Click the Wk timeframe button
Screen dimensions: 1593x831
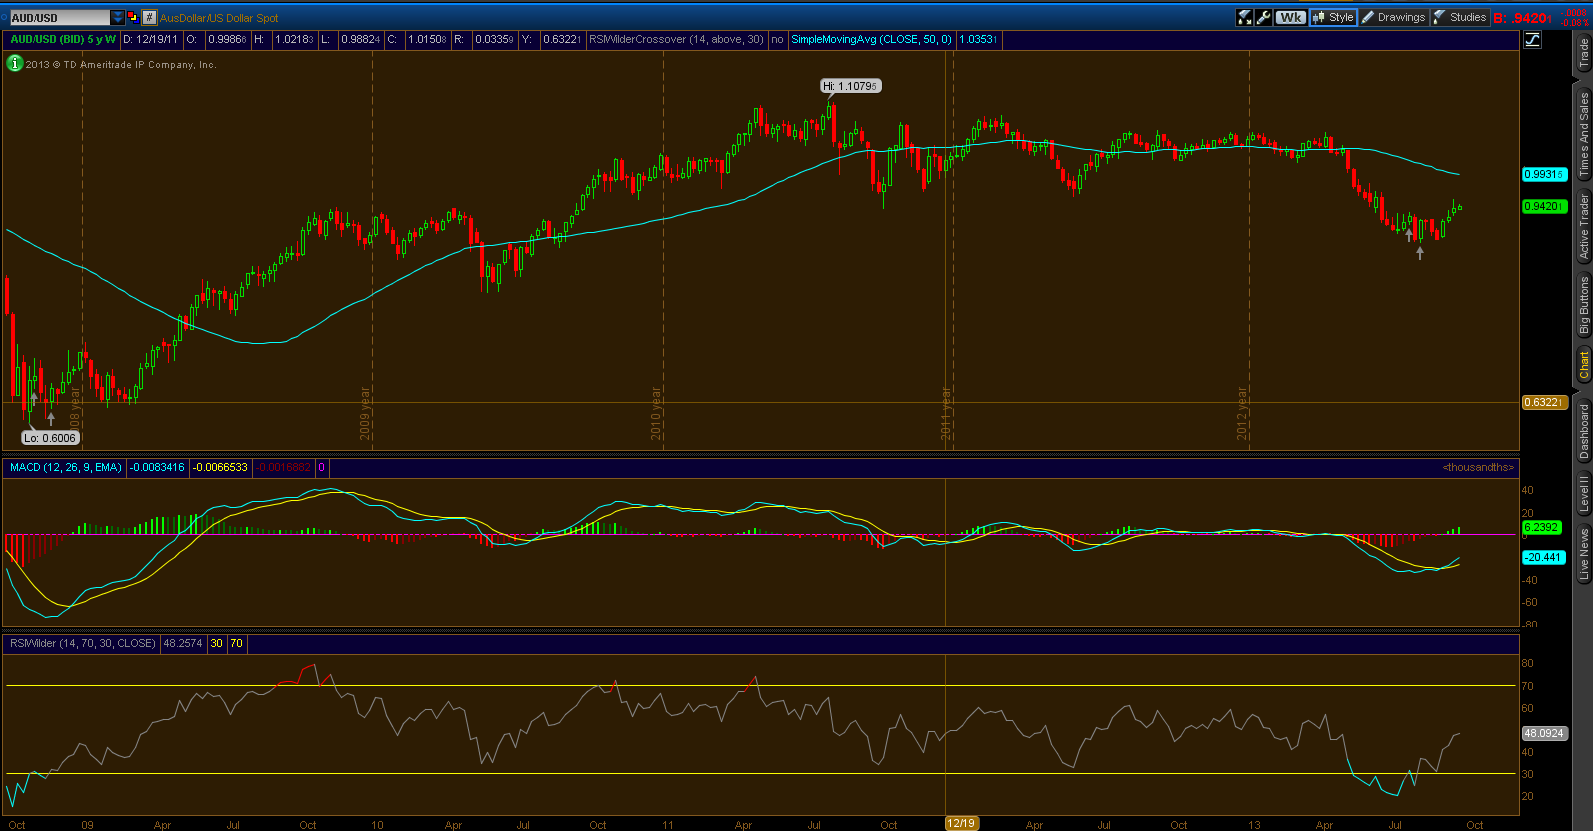tap(1291, 17)
